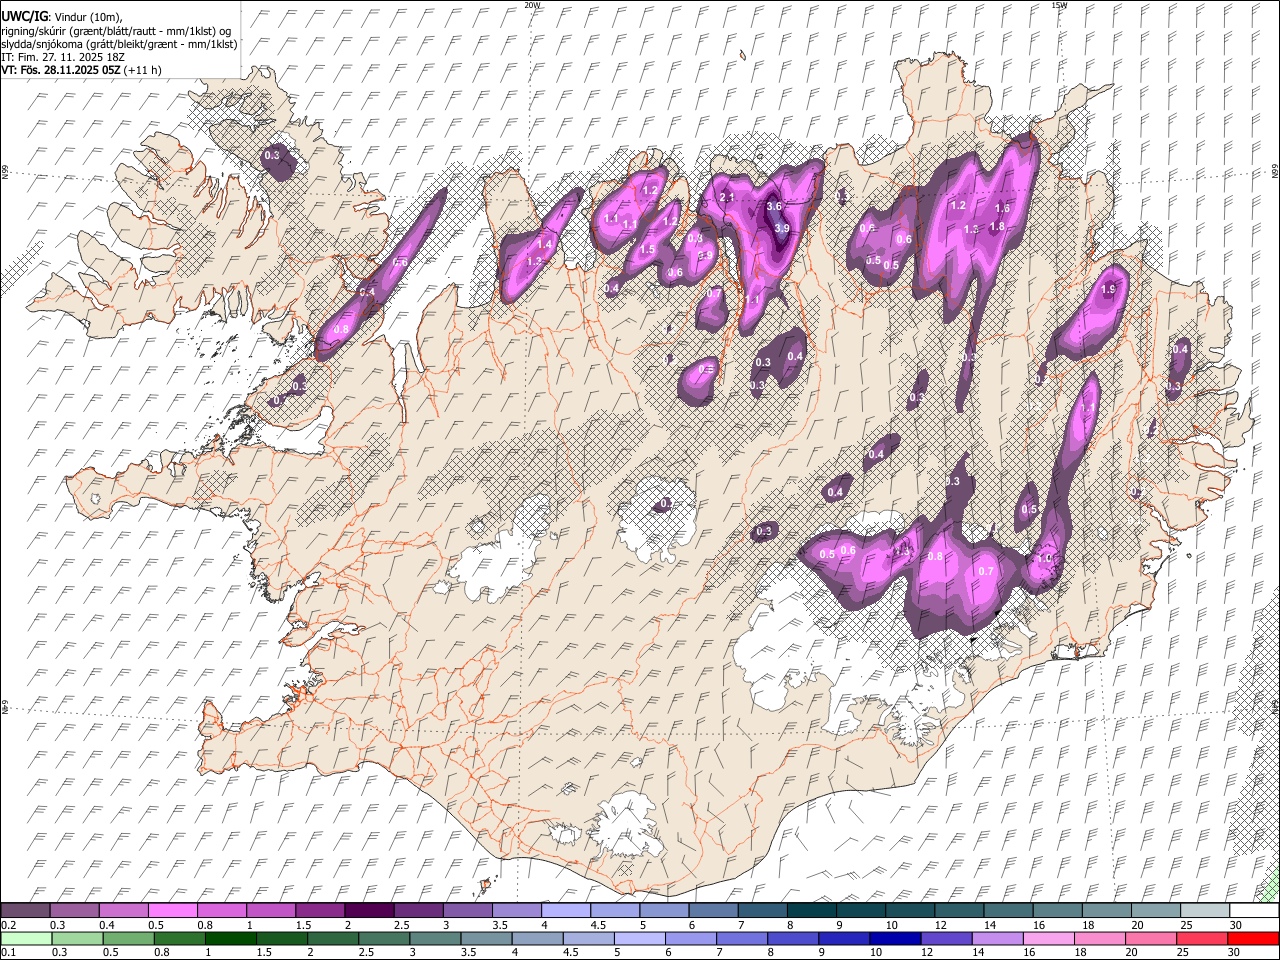The image size is (1280, 960).
Task: Click the '2.1' precipitation value on the map
Action: [x=727, y=197]
